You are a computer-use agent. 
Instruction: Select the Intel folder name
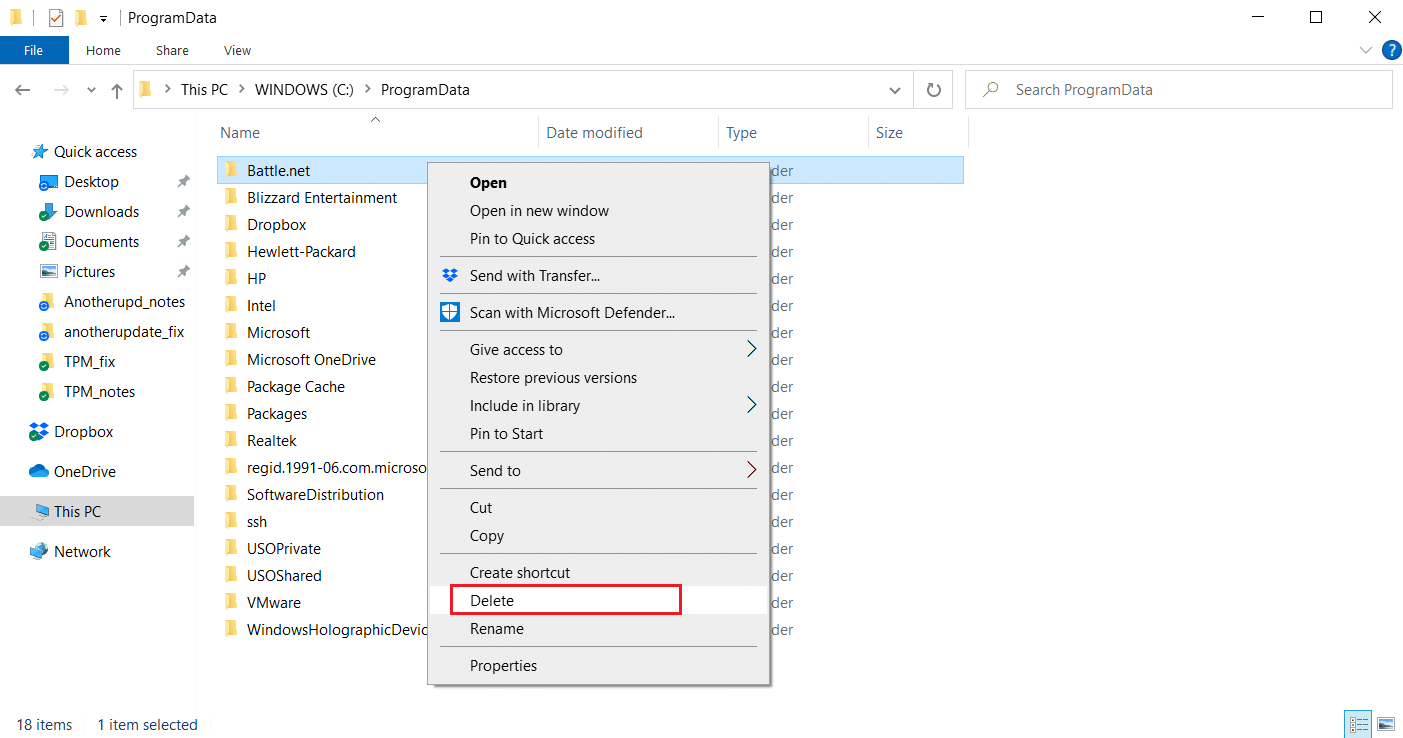pos(262,306)
